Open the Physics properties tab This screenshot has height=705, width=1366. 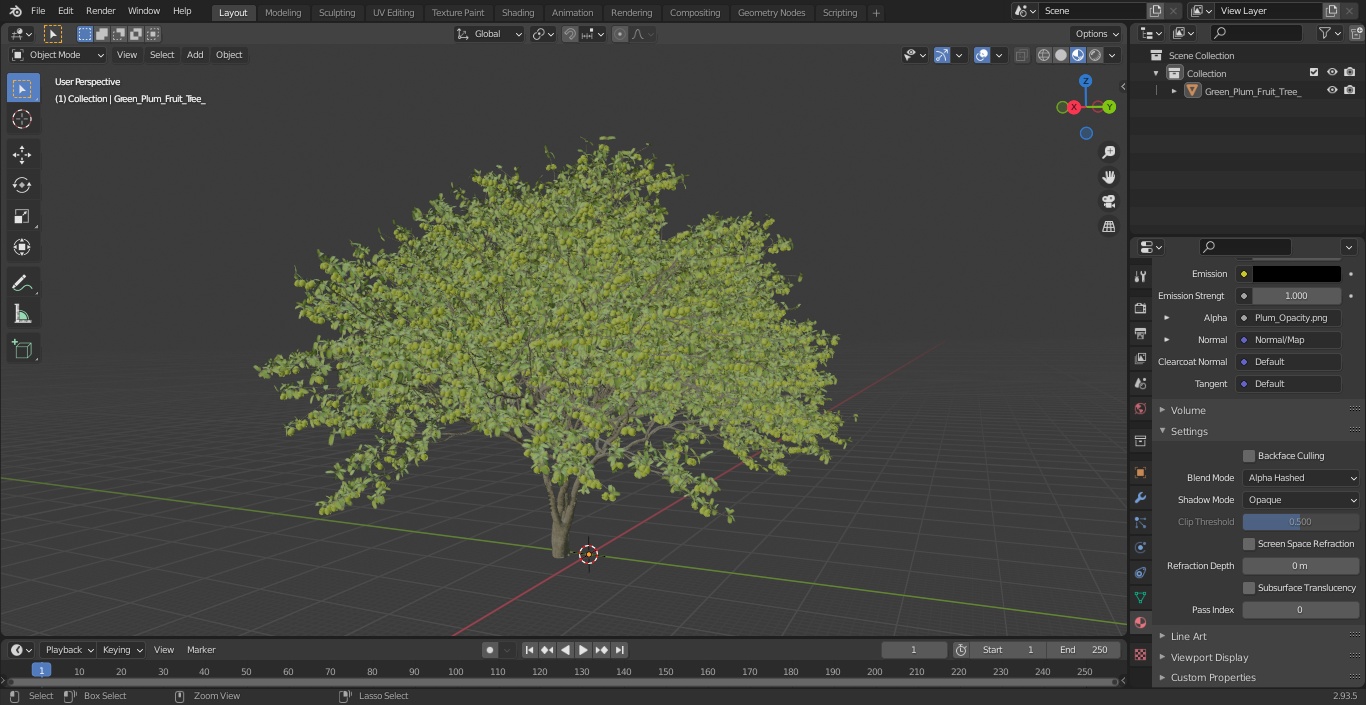(1140, 547)
